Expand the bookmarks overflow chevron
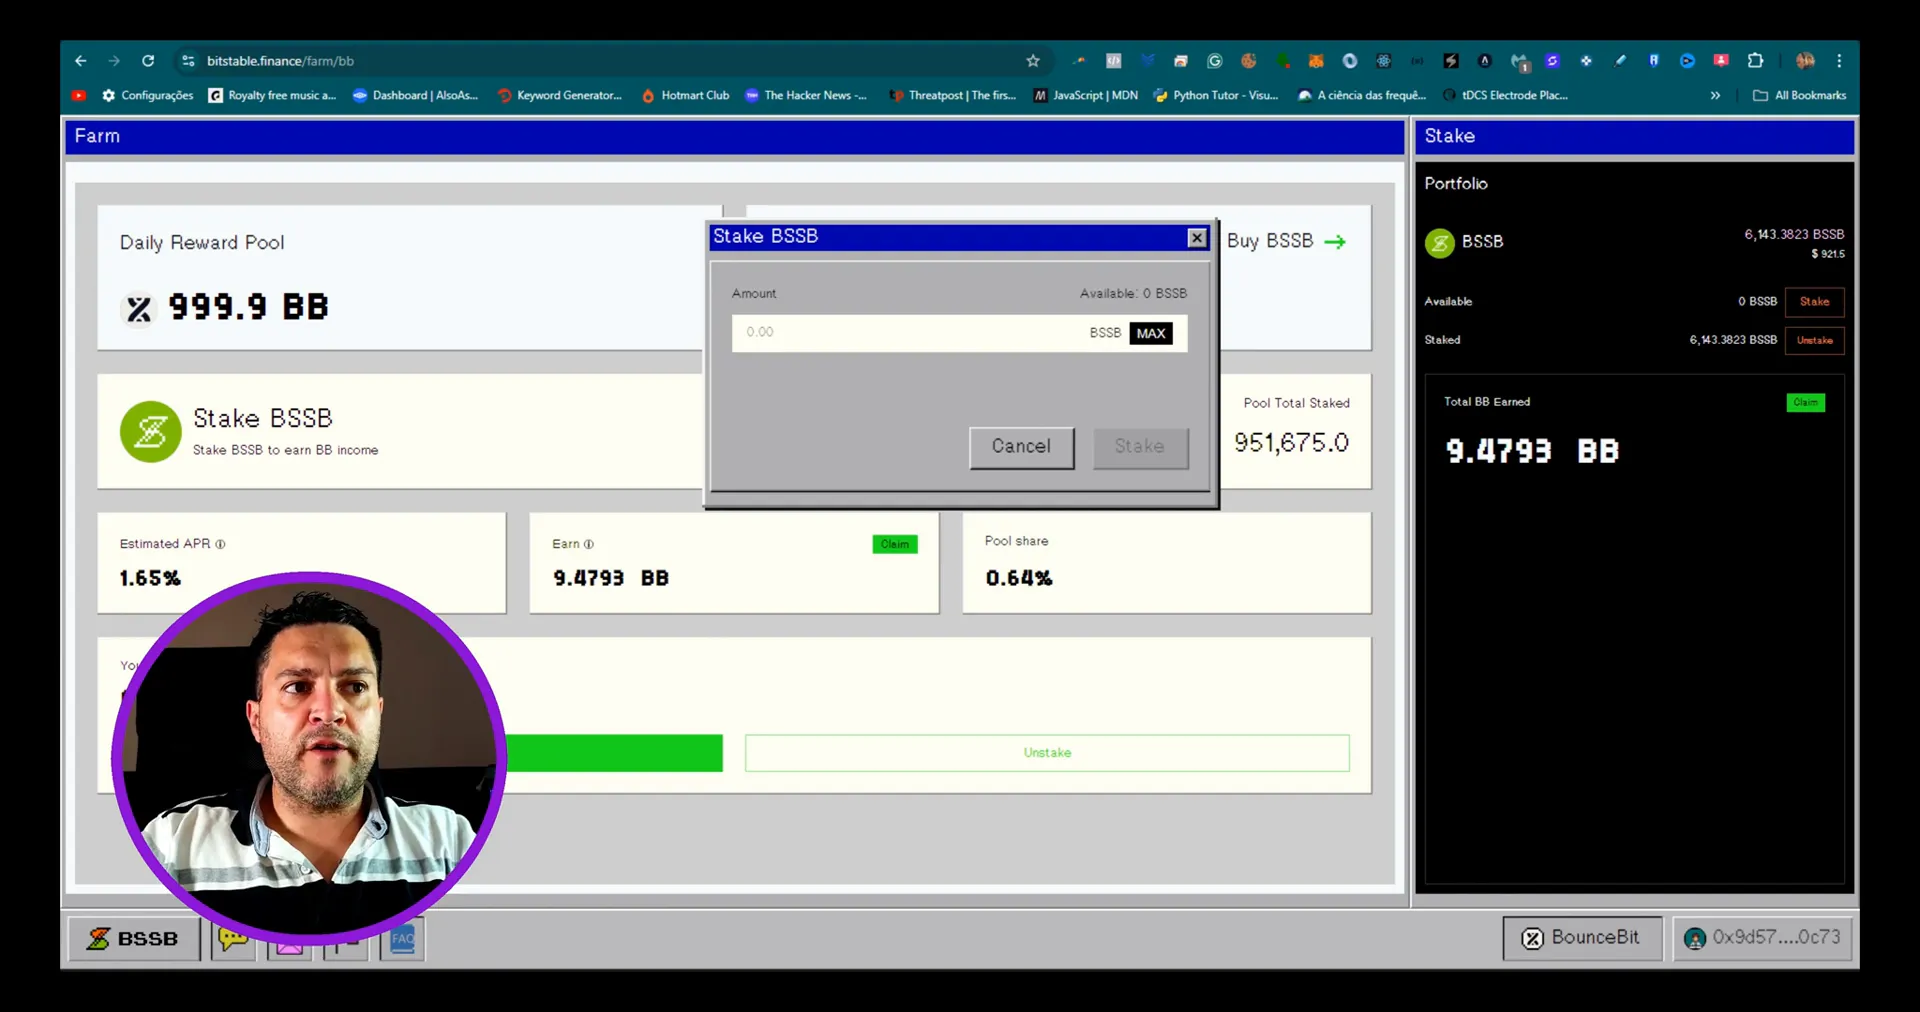This screenshot has width=1920, height=1012. tap(1715, 96)
